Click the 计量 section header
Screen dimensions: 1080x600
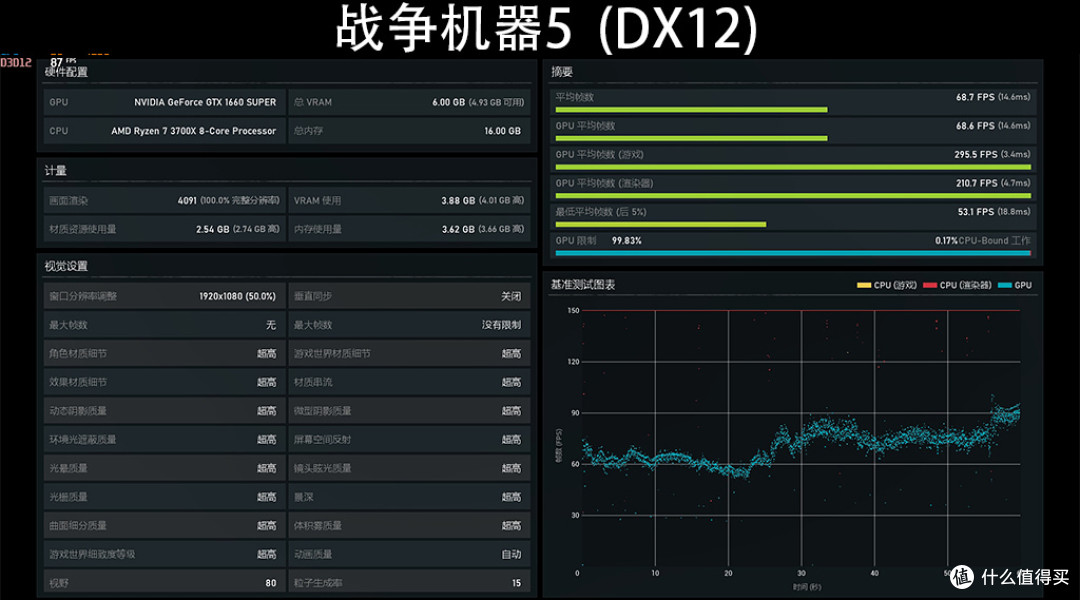pos(56,170)
